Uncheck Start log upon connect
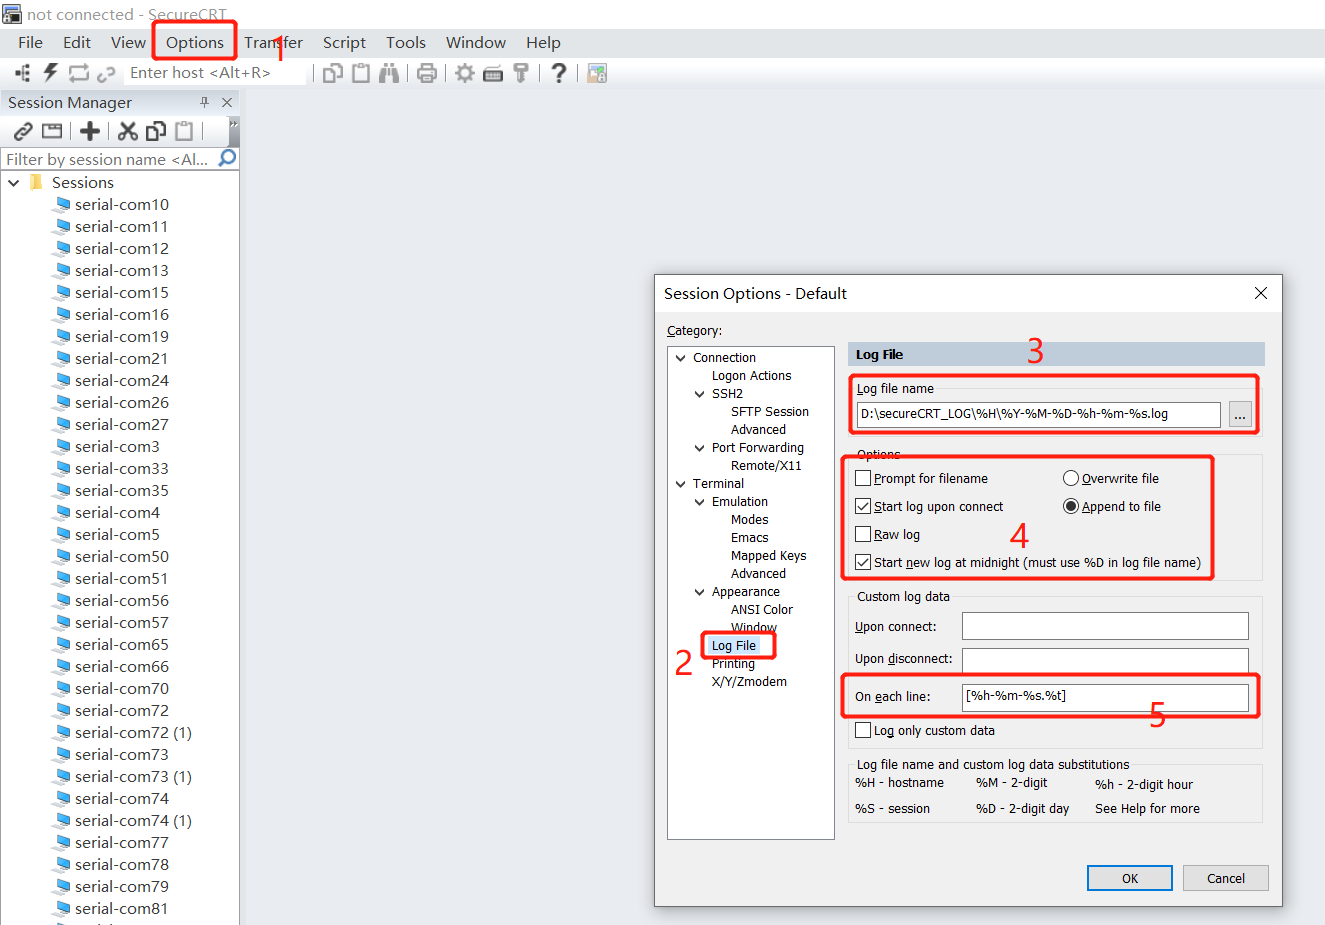The image size is (1325, 925). click(863, 506)
